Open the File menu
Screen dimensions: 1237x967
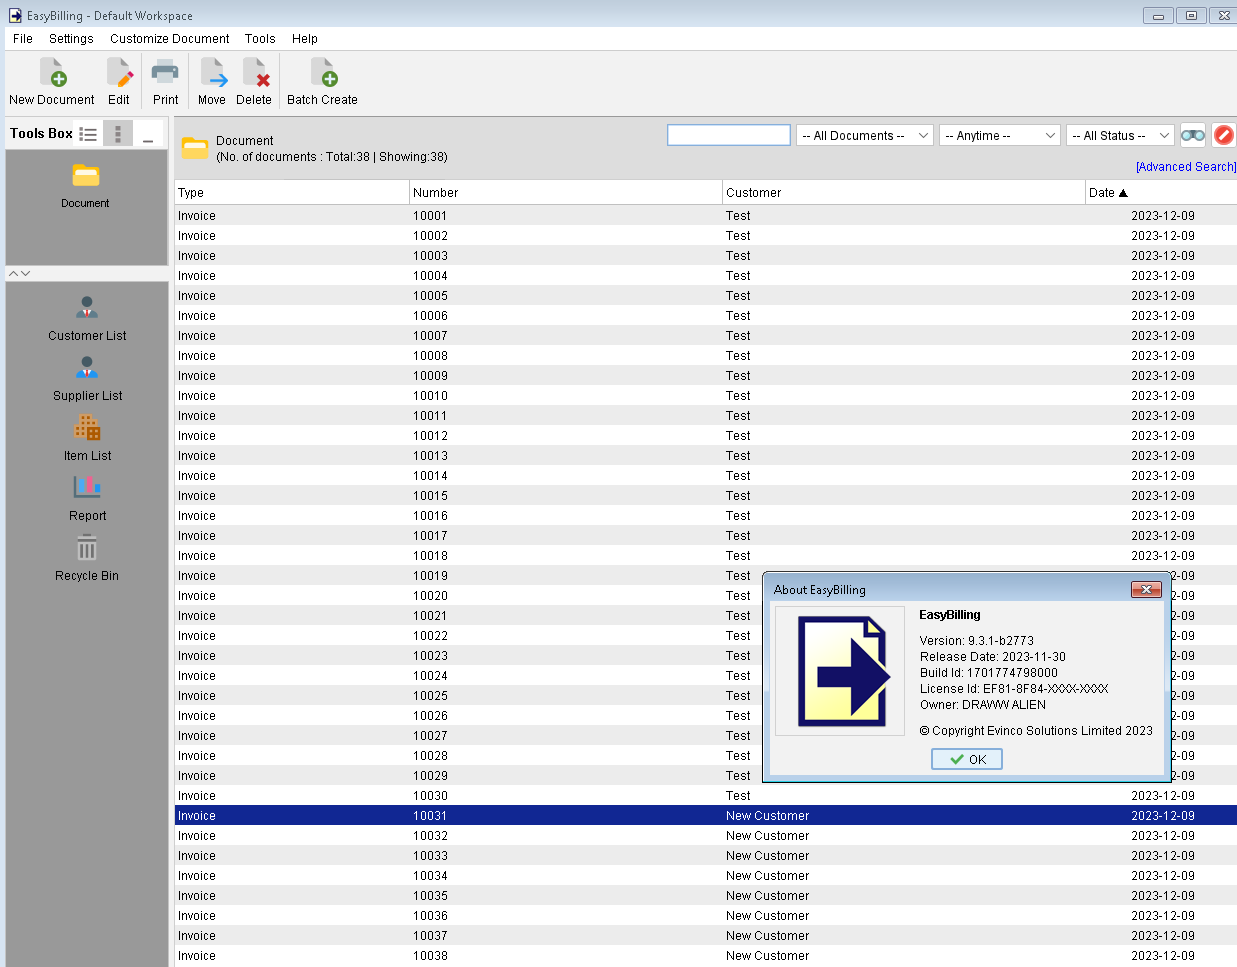pos(23,39)
